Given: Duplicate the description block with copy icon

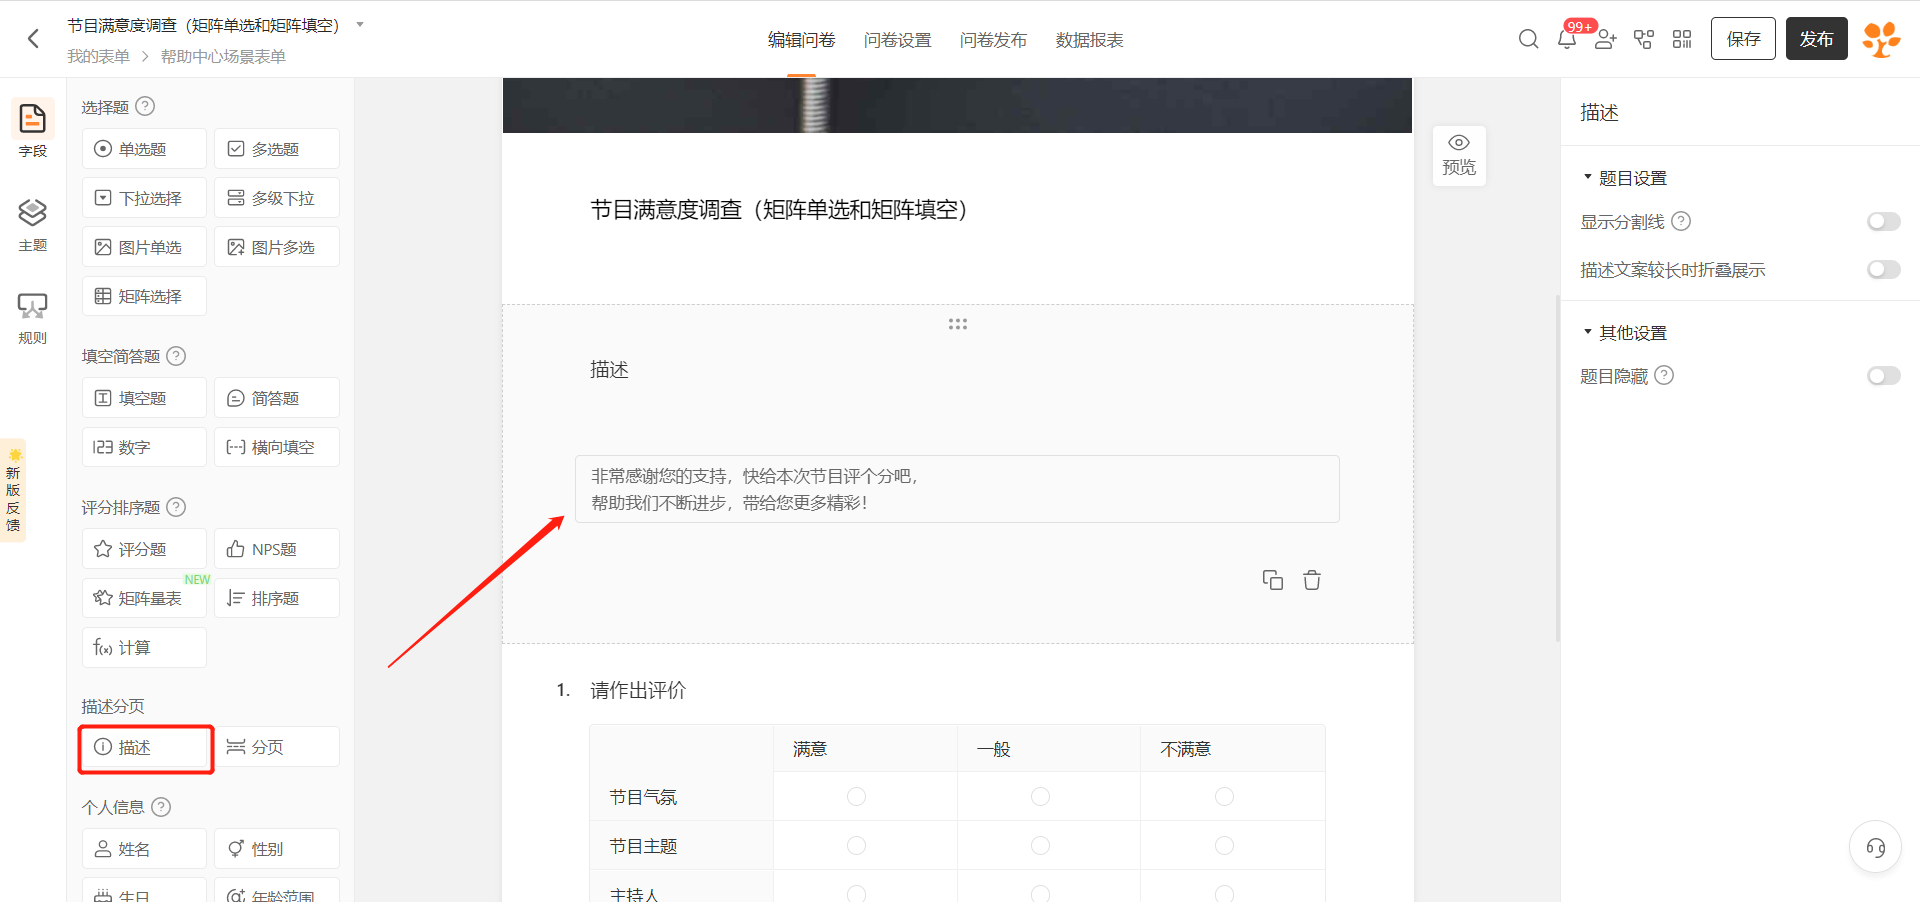Looking at the screenshot, I should [x=1272, y=580].
